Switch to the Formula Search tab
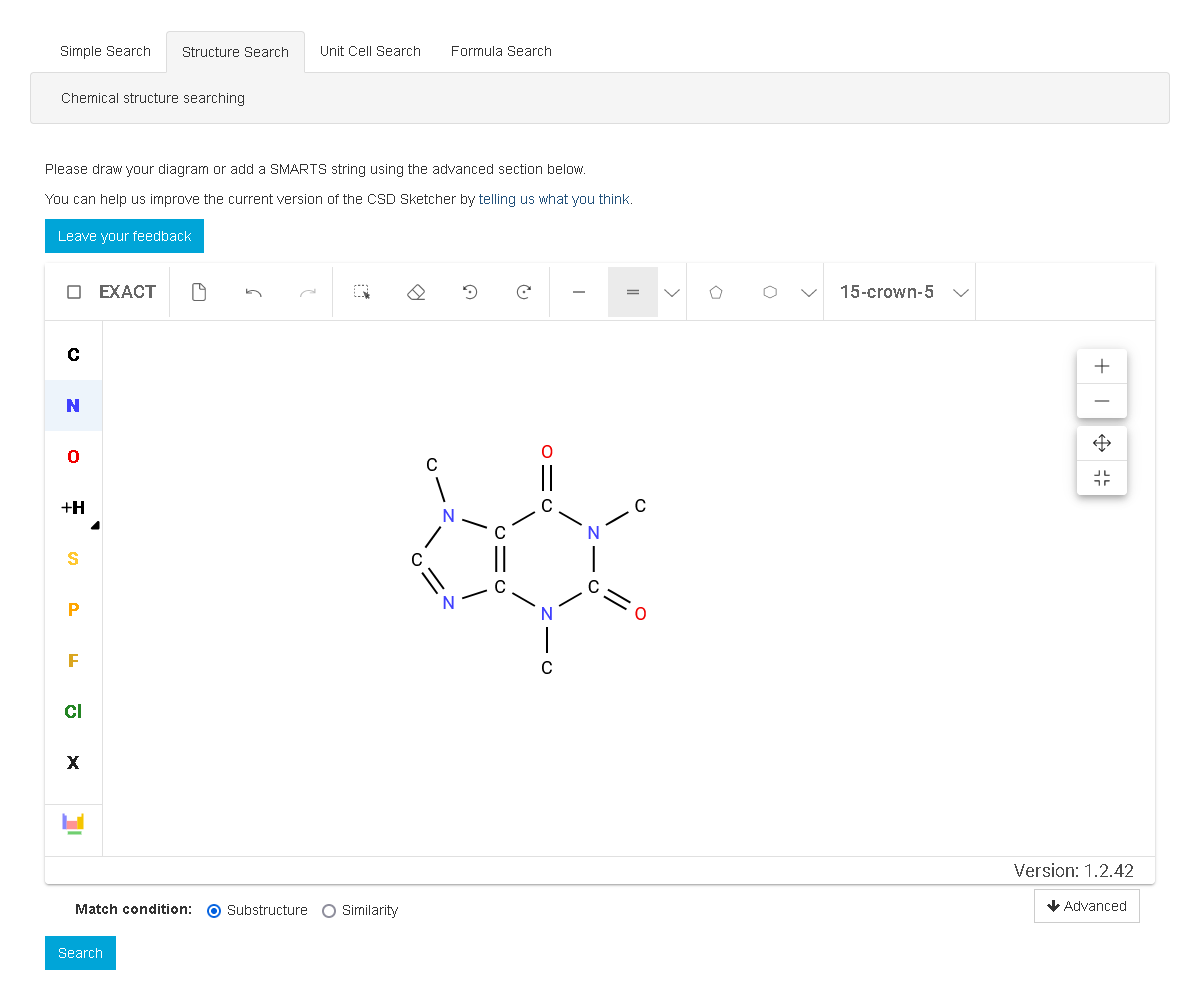 [501, 51]
